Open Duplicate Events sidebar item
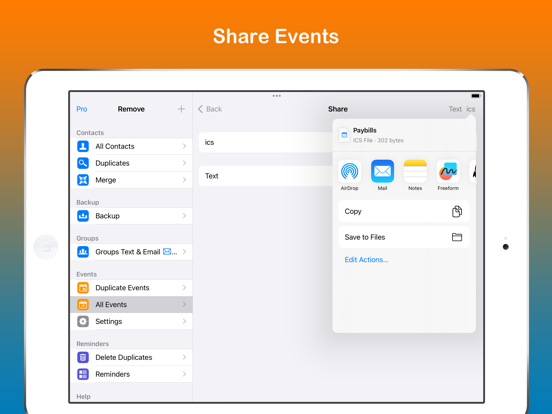 point(132,288)
